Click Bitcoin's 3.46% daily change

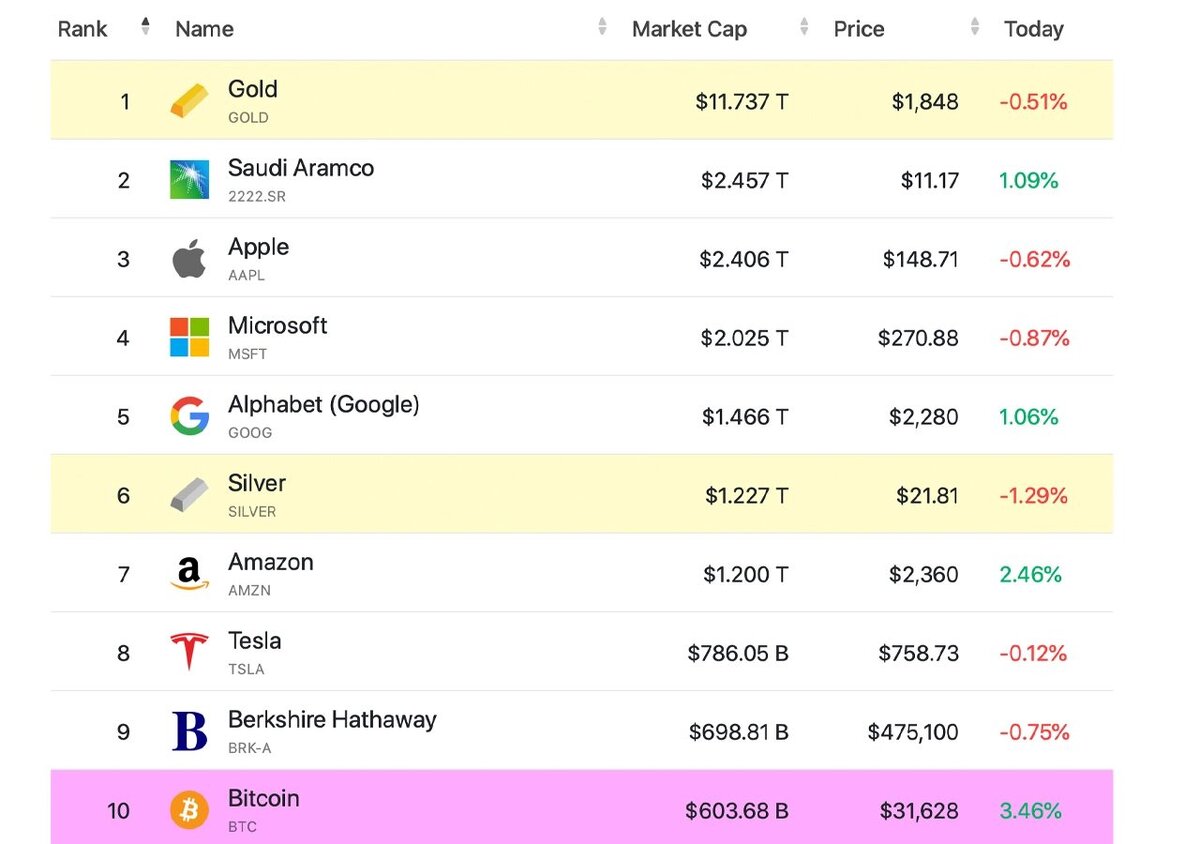pyautogui.click(x=1030, y=811)
